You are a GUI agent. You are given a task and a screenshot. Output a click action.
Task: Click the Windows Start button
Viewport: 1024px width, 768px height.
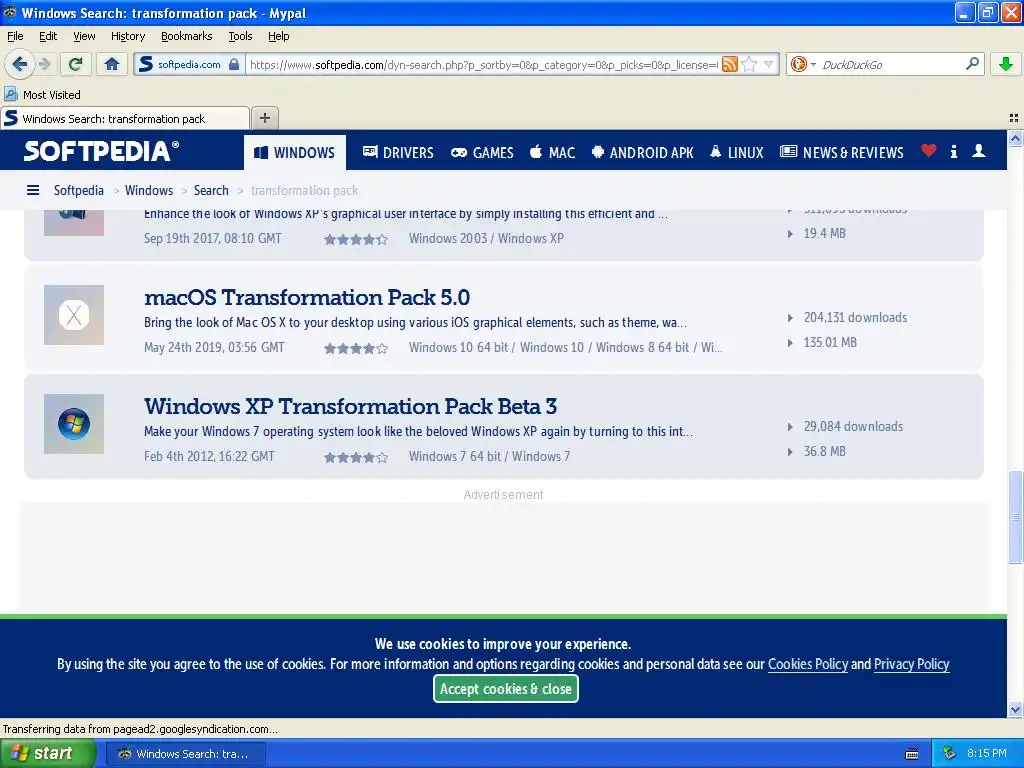click(x=48, y=754)
